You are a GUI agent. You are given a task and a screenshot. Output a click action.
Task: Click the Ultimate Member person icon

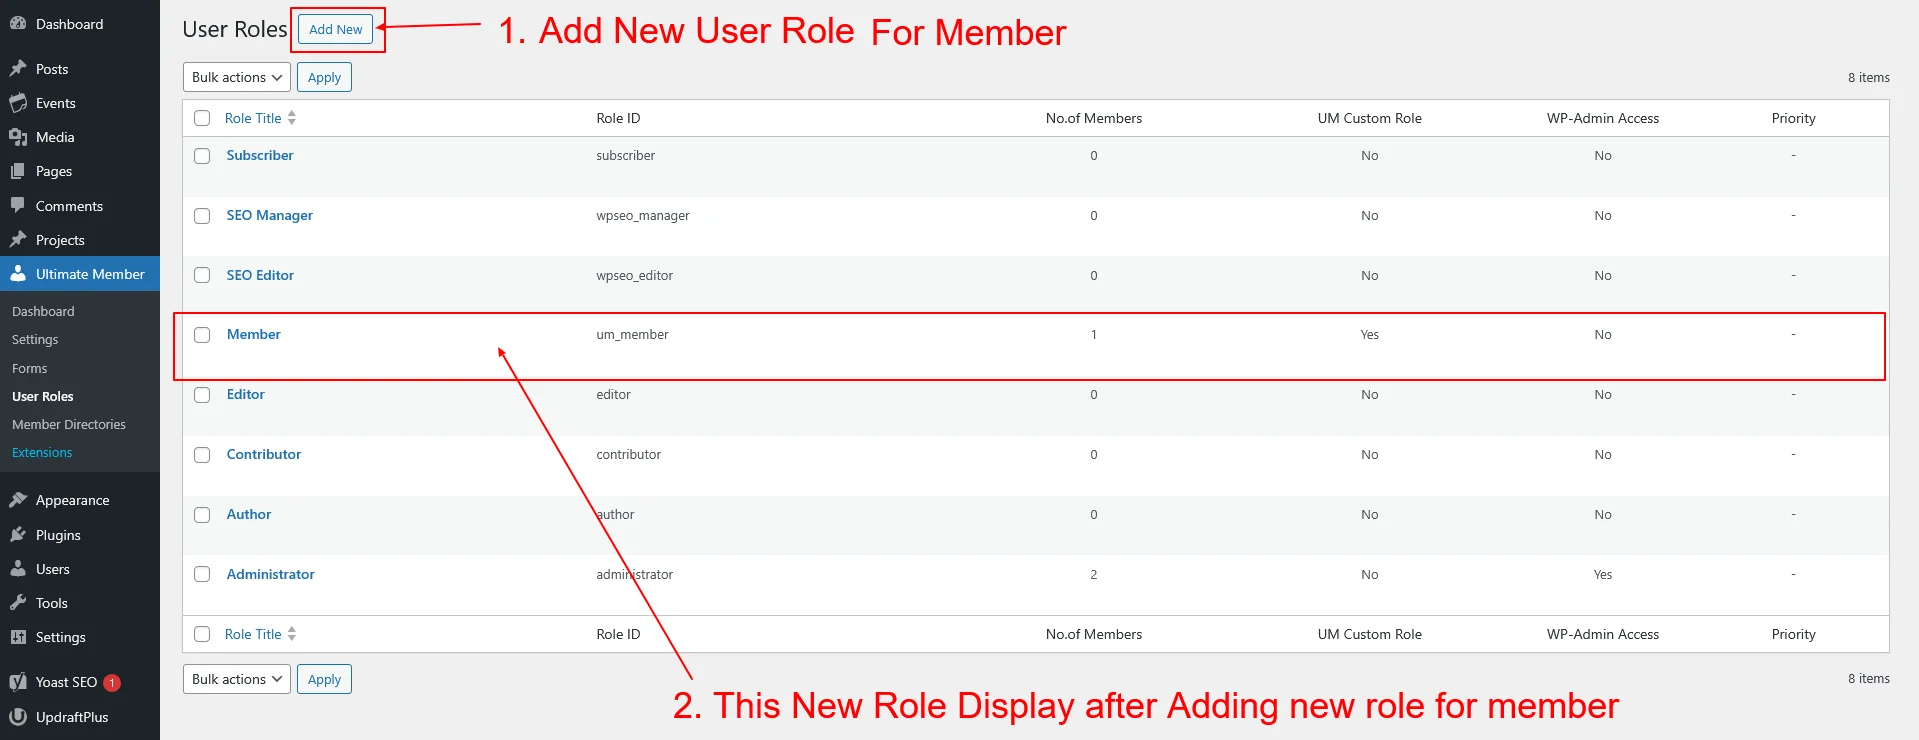(x=18, y=274)
